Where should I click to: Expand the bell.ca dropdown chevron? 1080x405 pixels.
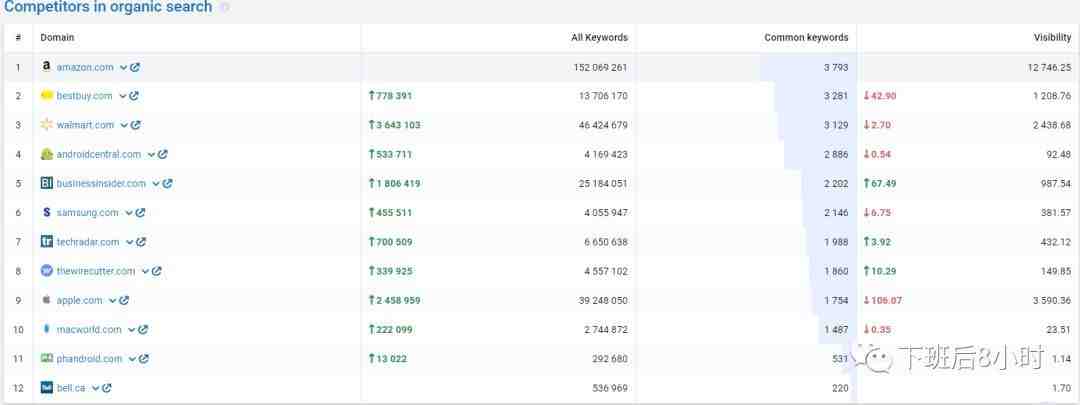(96, 388)
